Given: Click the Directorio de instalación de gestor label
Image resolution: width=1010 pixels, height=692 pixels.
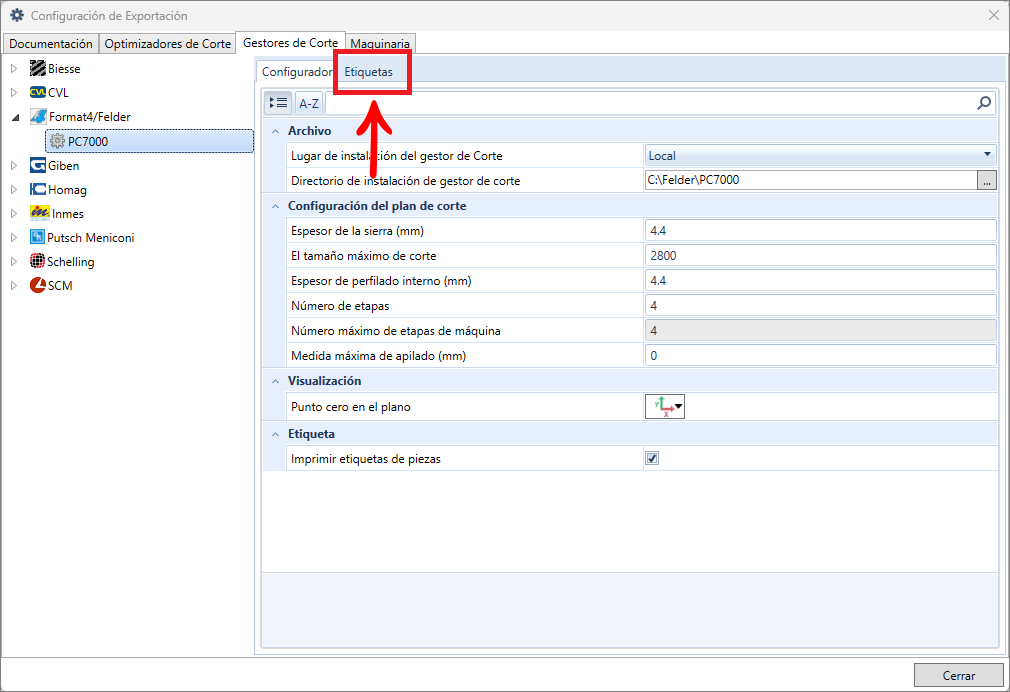Looking at the screenshot, I should [405, 181].
